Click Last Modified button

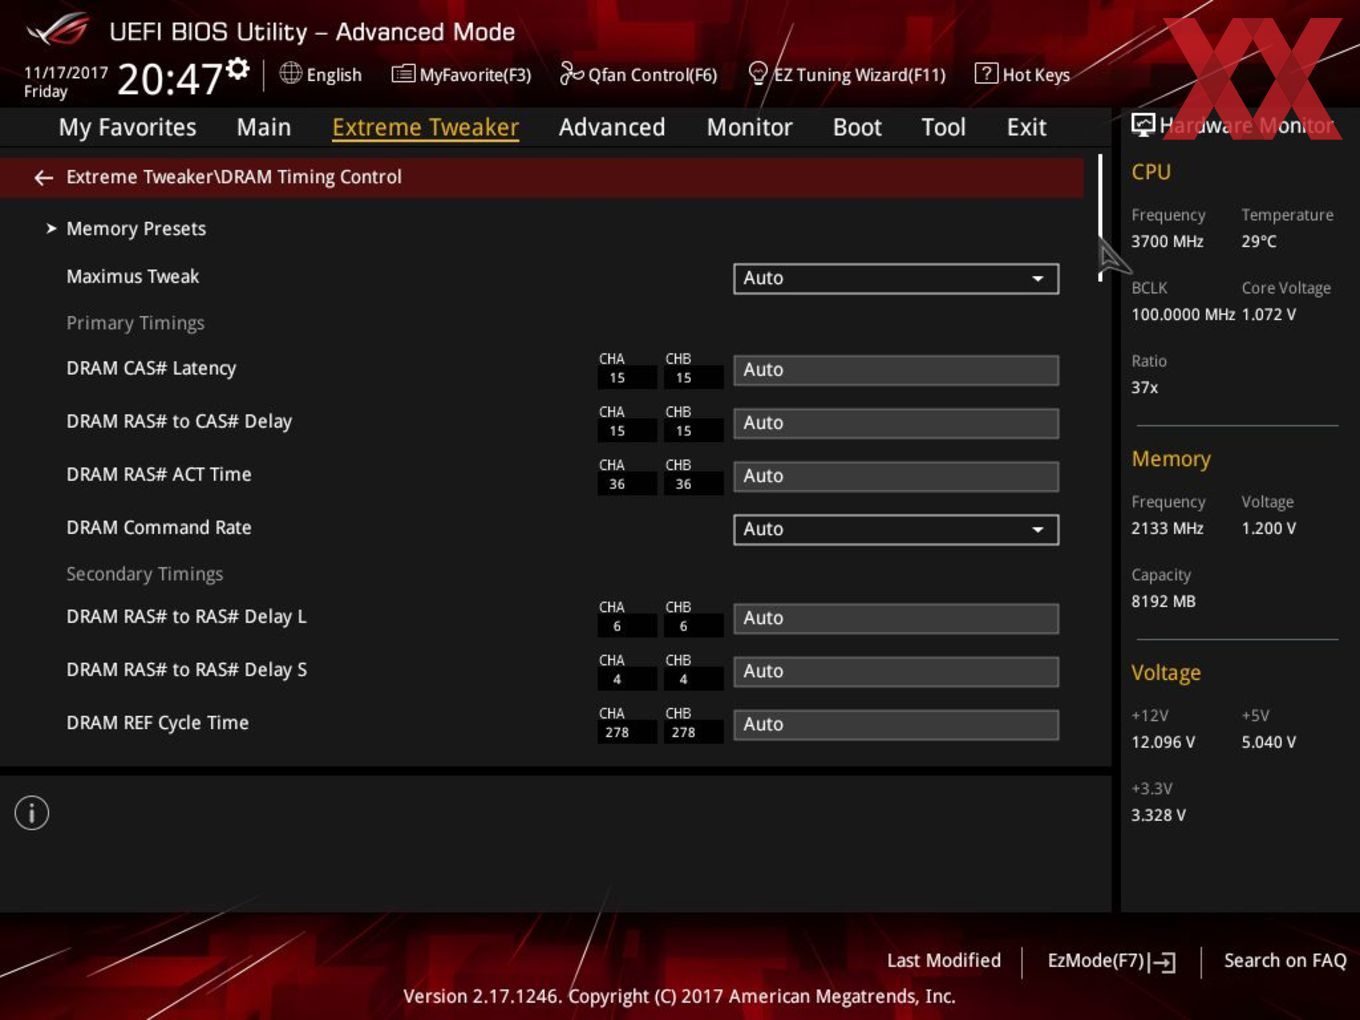944,960
